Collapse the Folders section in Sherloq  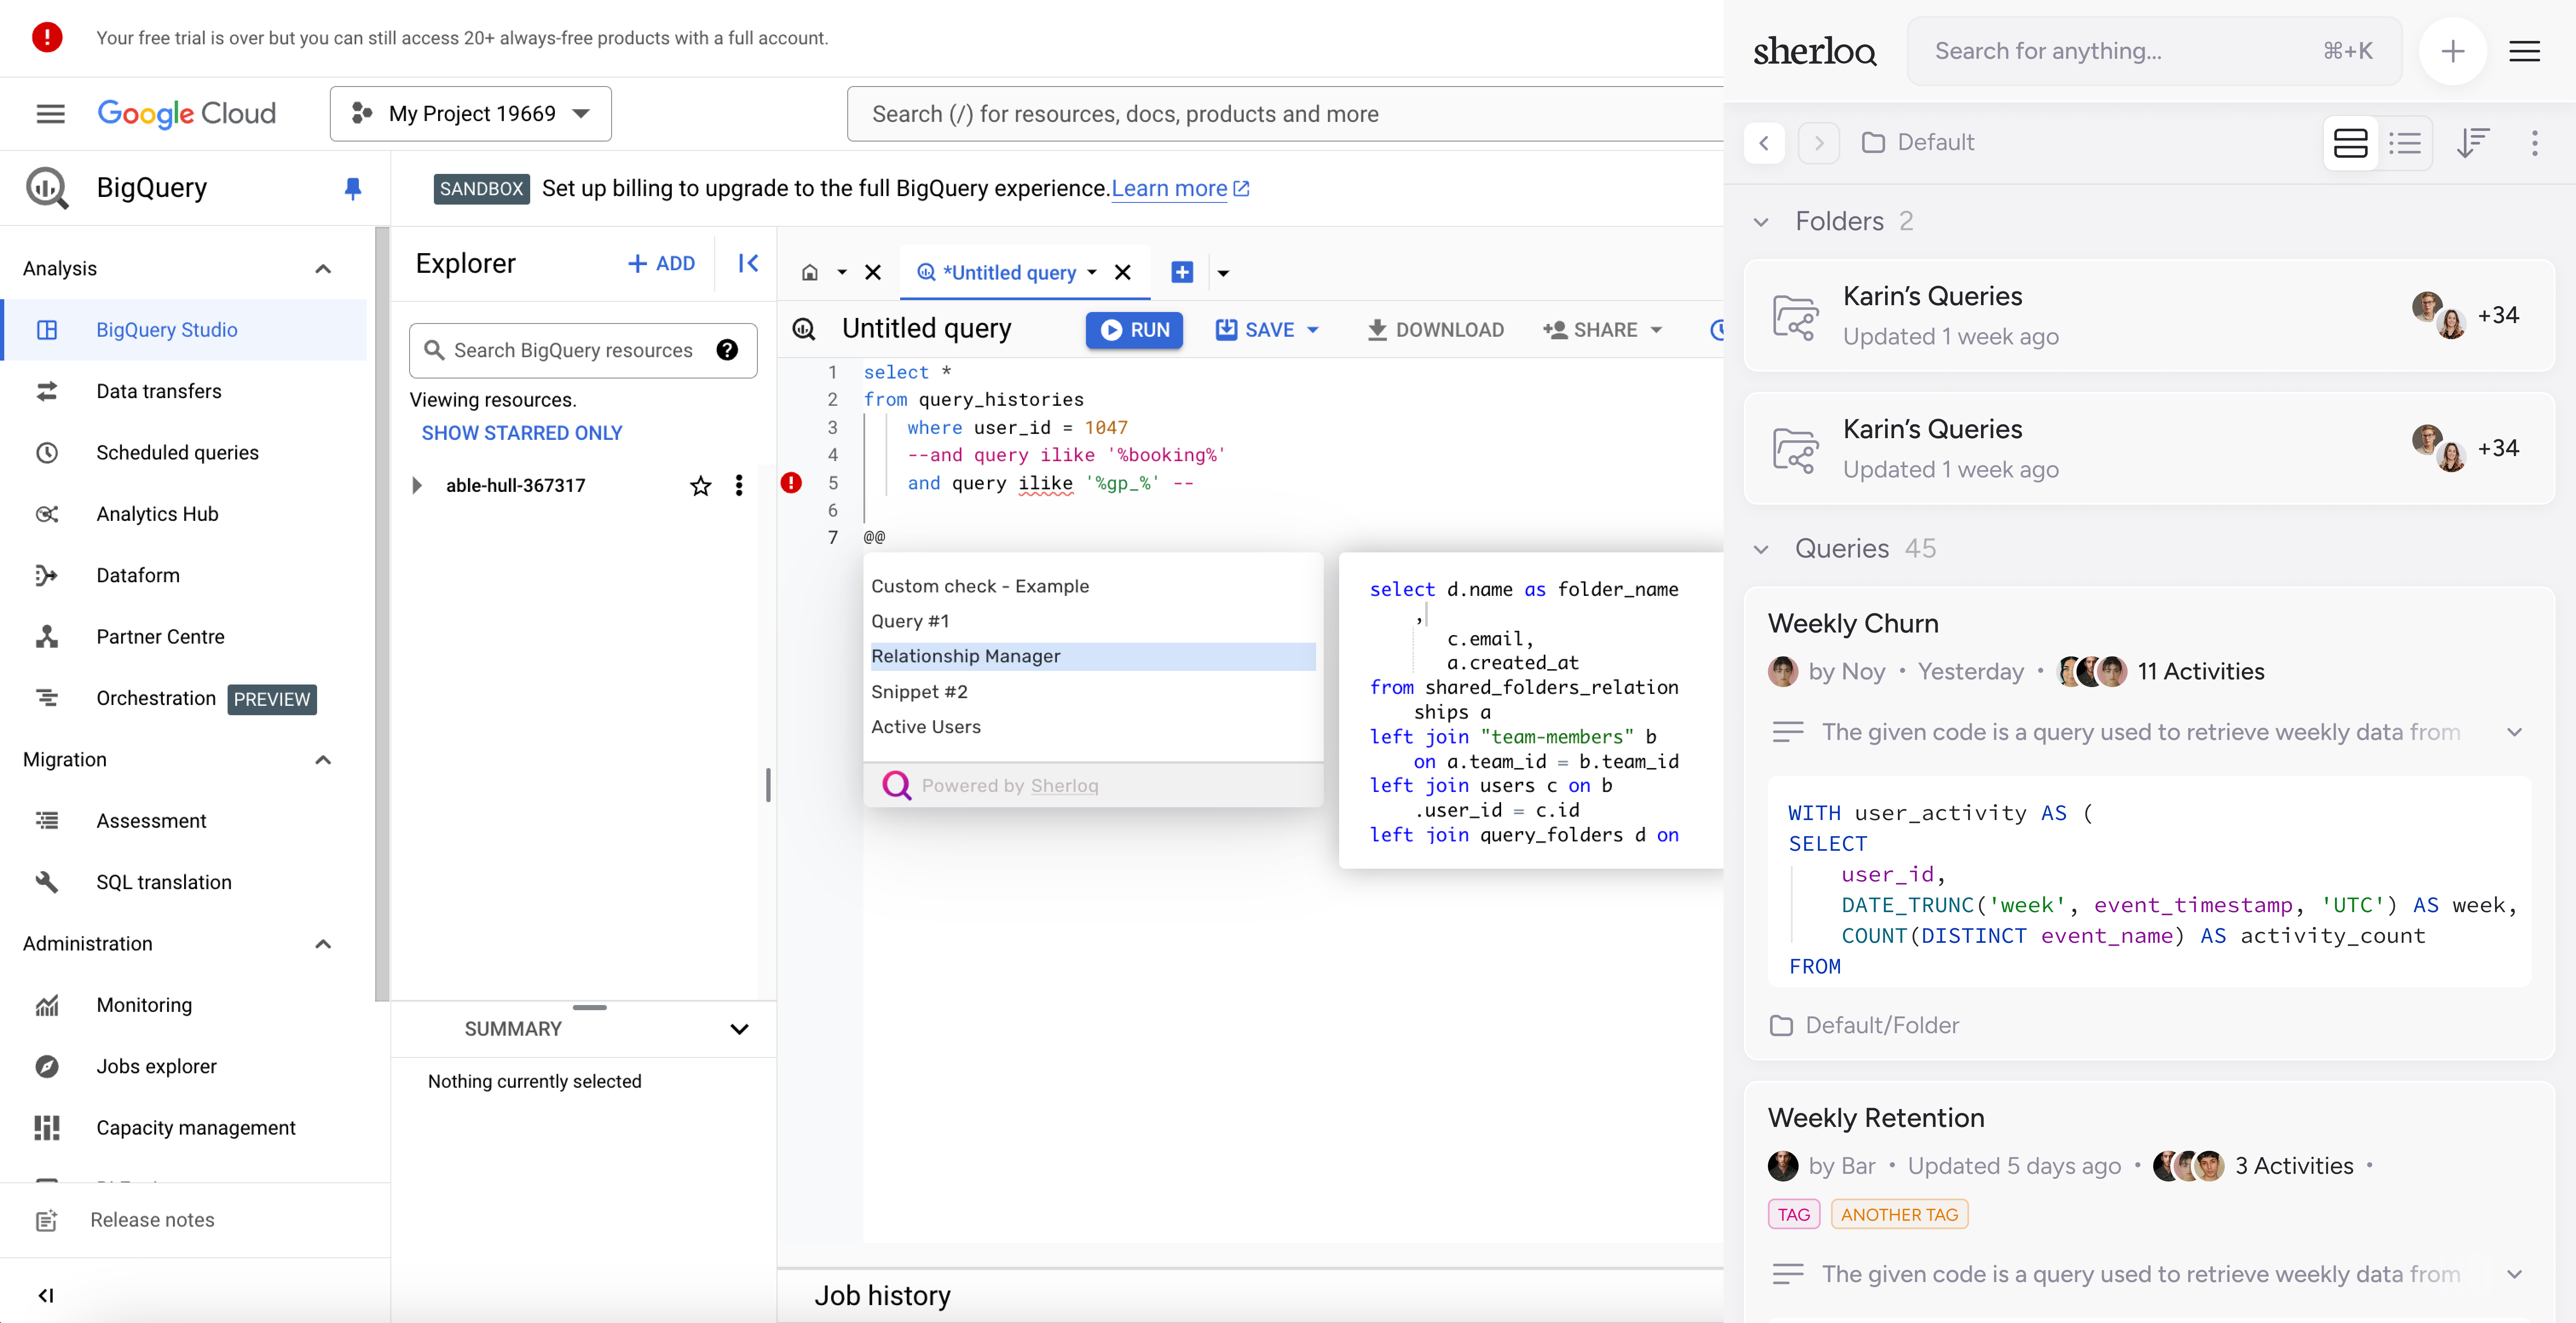1762,222
